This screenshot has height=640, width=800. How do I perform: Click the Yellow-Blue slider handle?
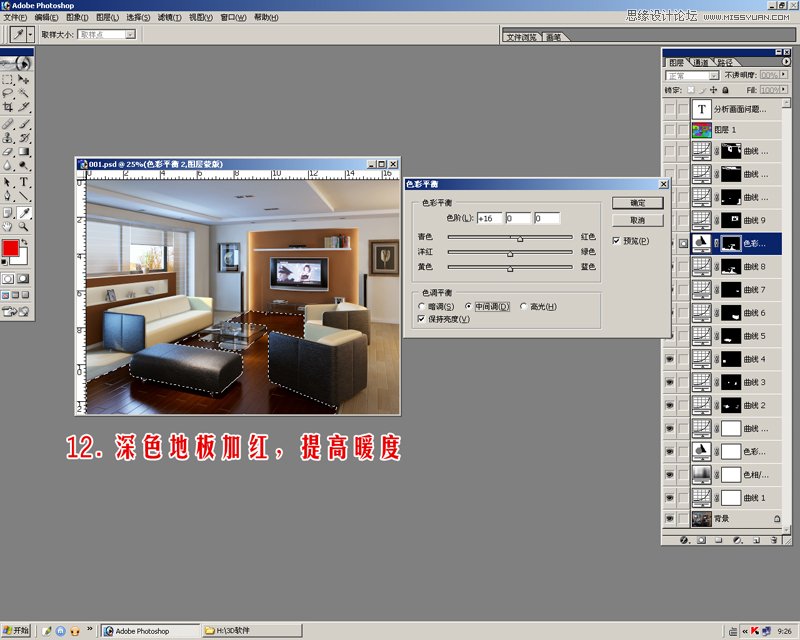pos(510,268)
